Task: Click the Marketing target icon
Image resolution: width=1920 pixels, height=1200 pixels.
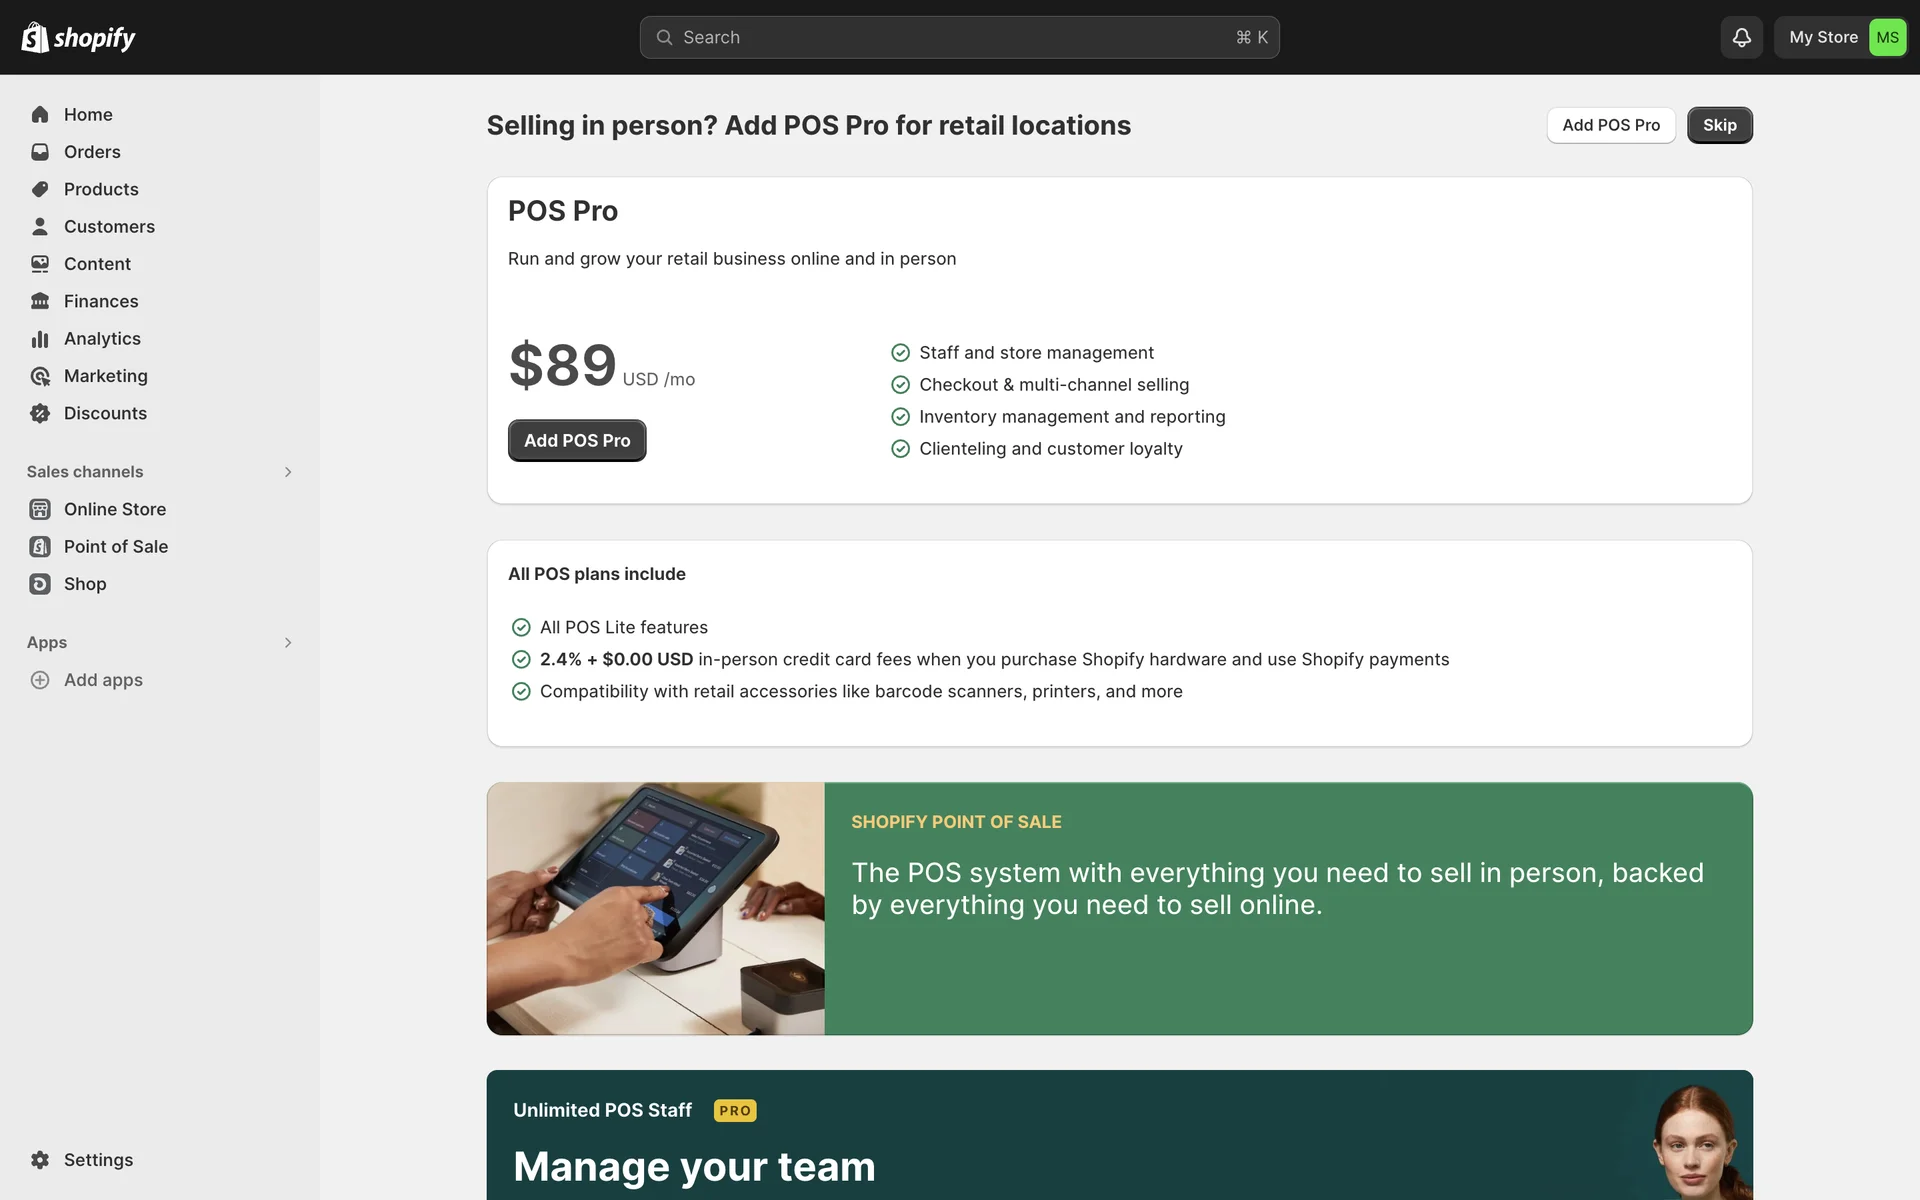Action: click(40, 376)
